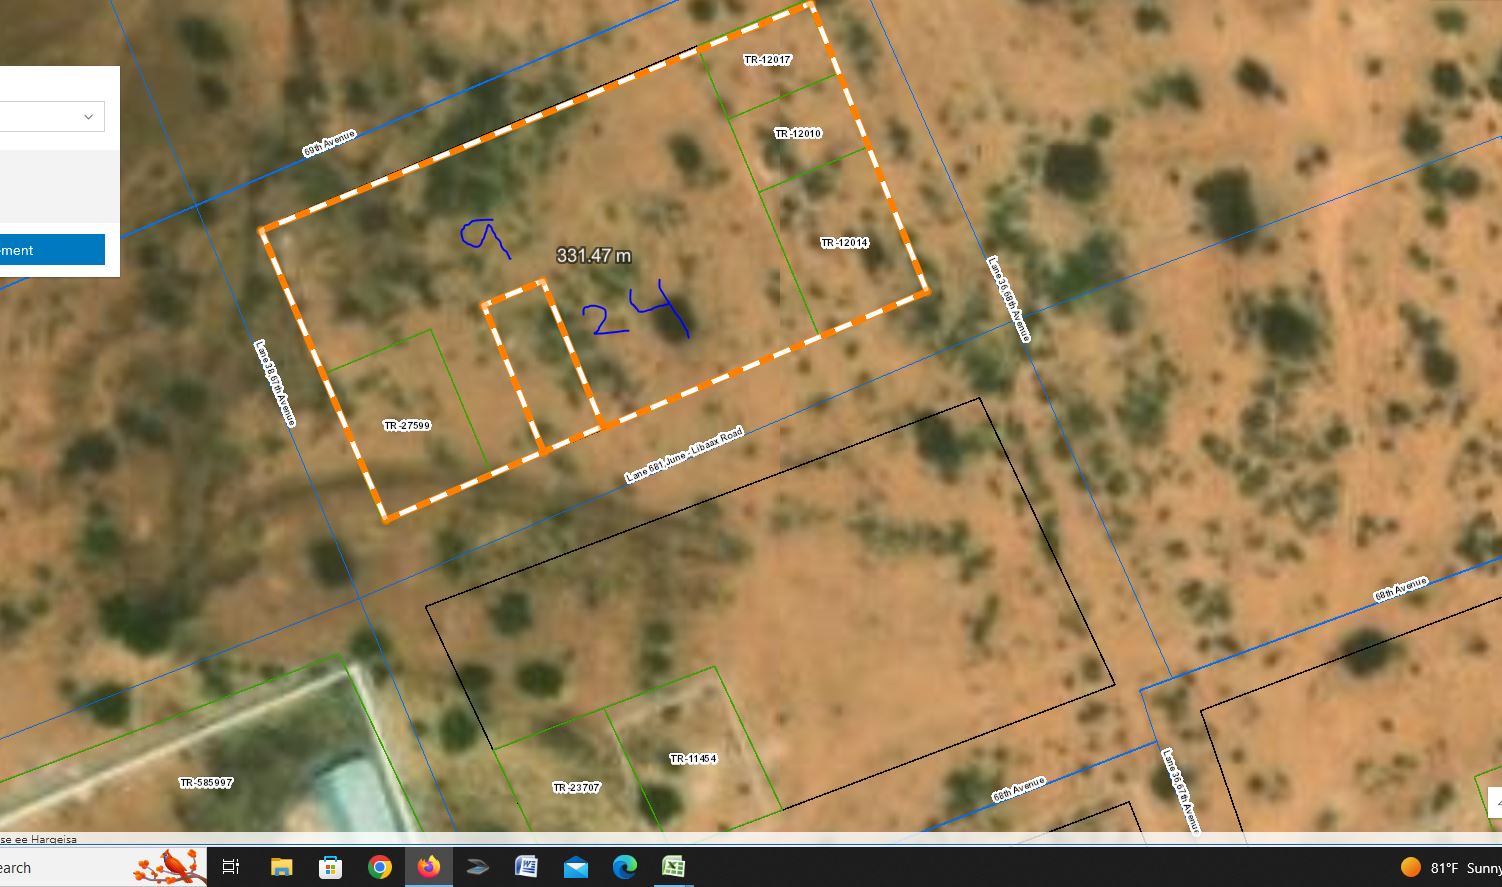Switch to Excel in the taskbar
Image resolution: width=1502 pixels, height=887 pixels.
point(673,867)
